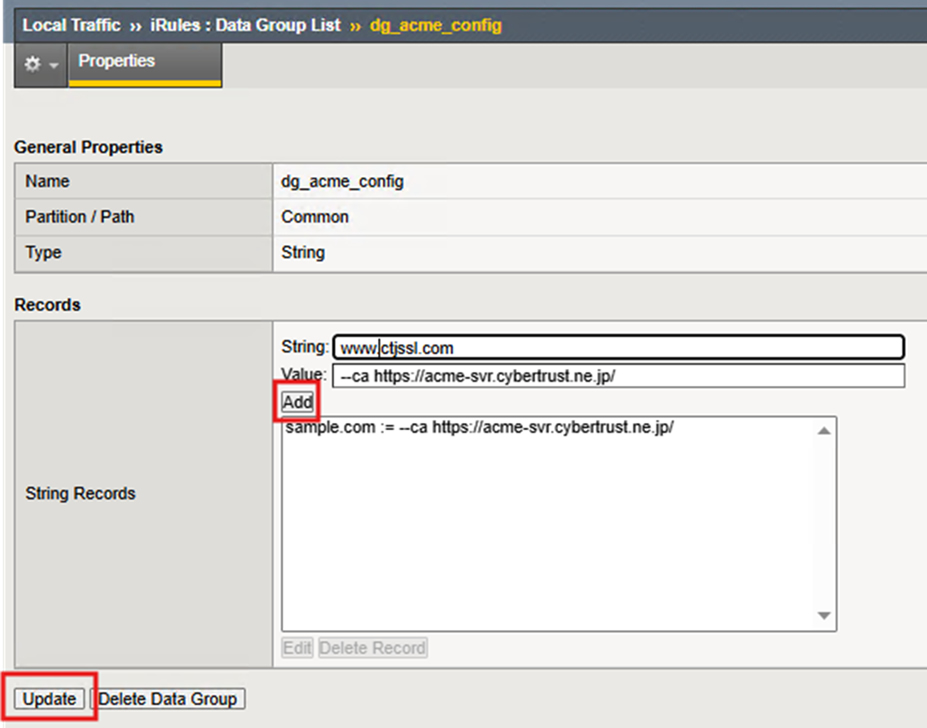Open the dropdown arrow beside the gear
This screenshot has width=927, height=728.
click(53, 64)
